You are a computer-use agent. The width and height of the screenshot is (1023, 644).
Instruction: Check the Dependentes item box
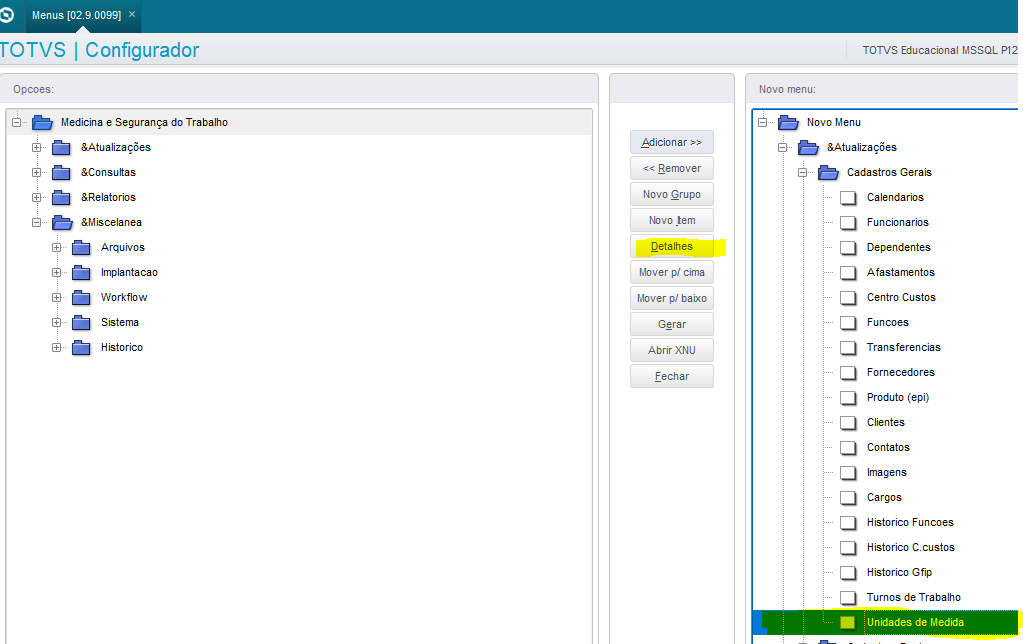click(x=848, y=247)
